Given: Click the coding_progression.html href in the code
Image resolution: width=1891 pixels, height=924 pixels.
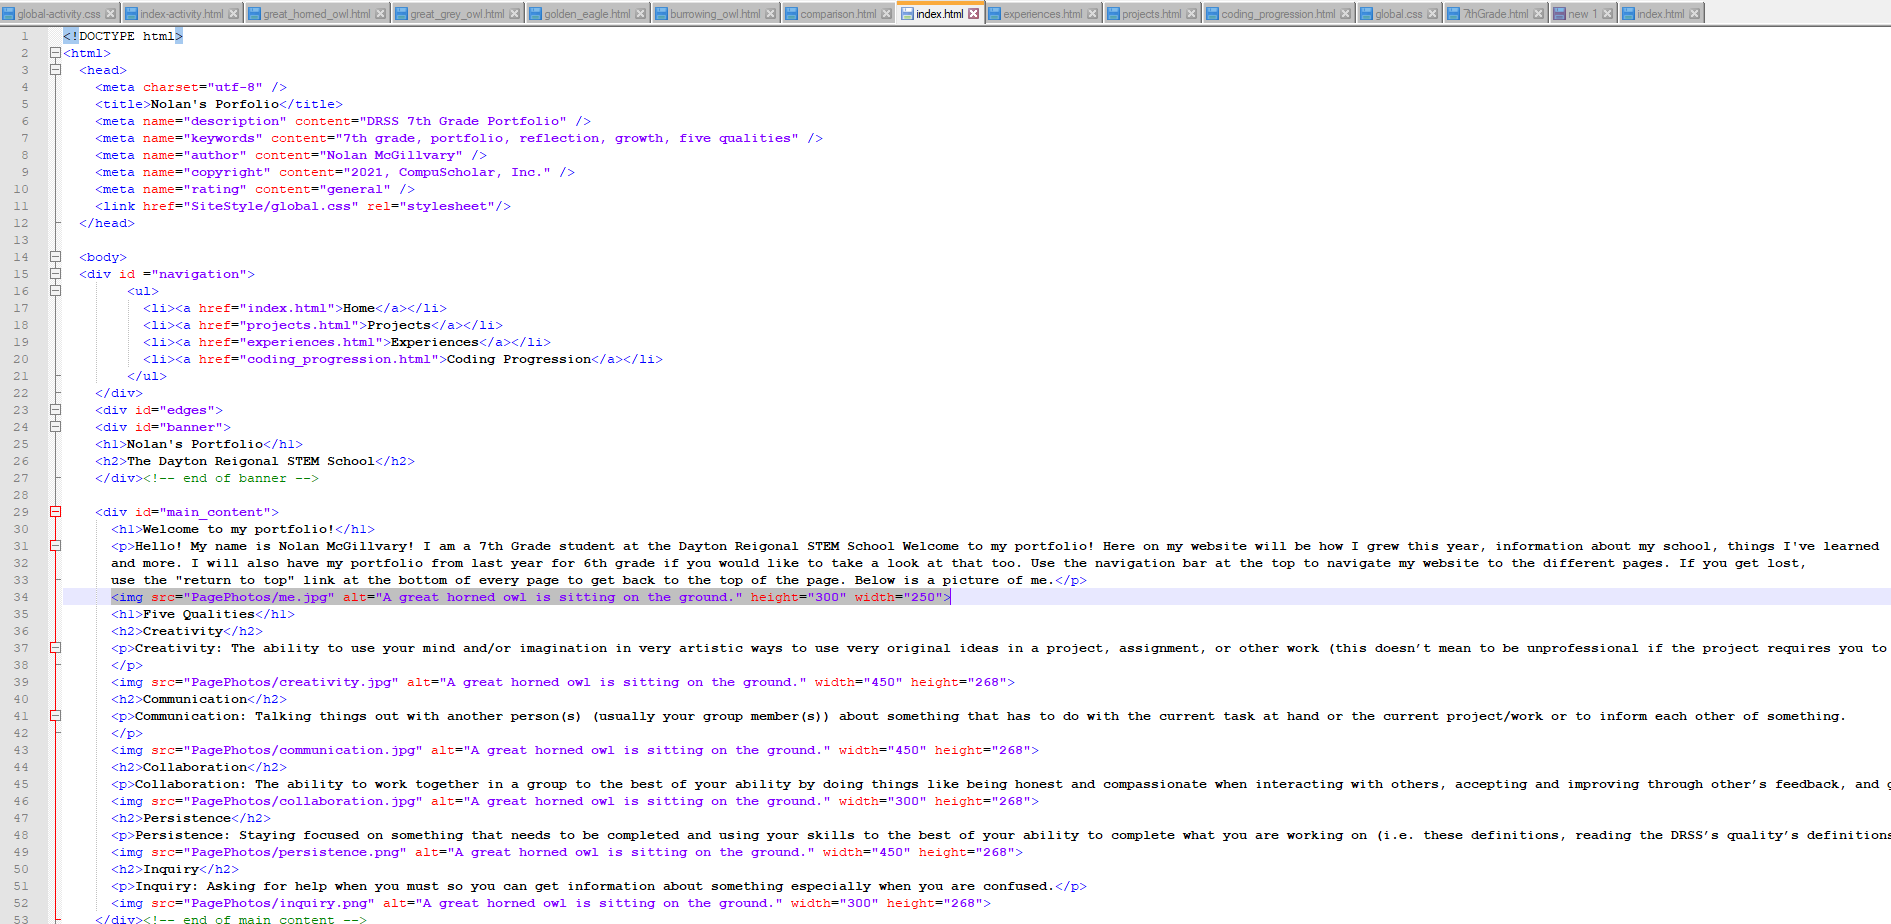Looking at the screenshot, I should coord(339,359).
